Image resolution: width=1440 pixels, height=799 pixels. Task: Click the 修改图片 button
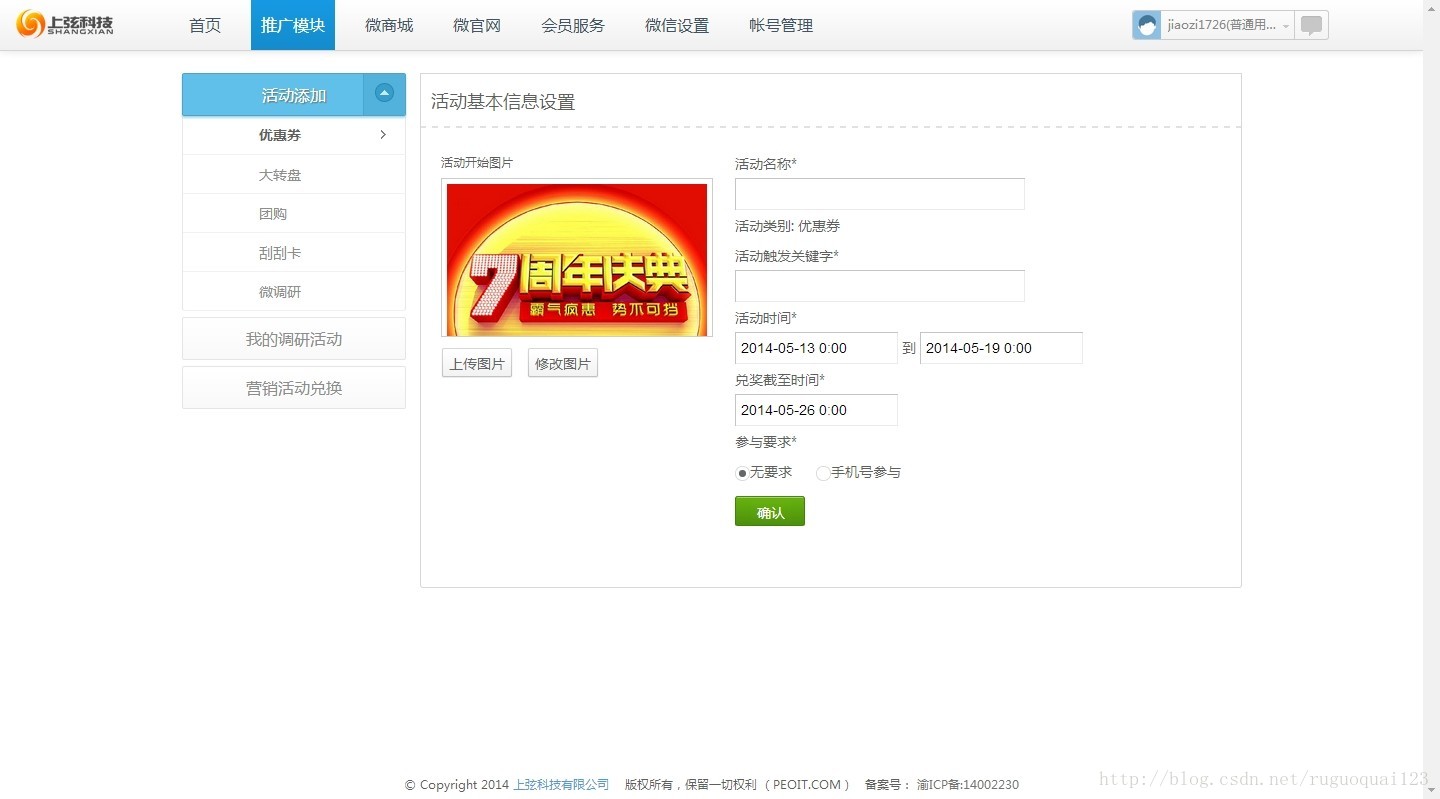pyautogui.click(x=563, y=364)
